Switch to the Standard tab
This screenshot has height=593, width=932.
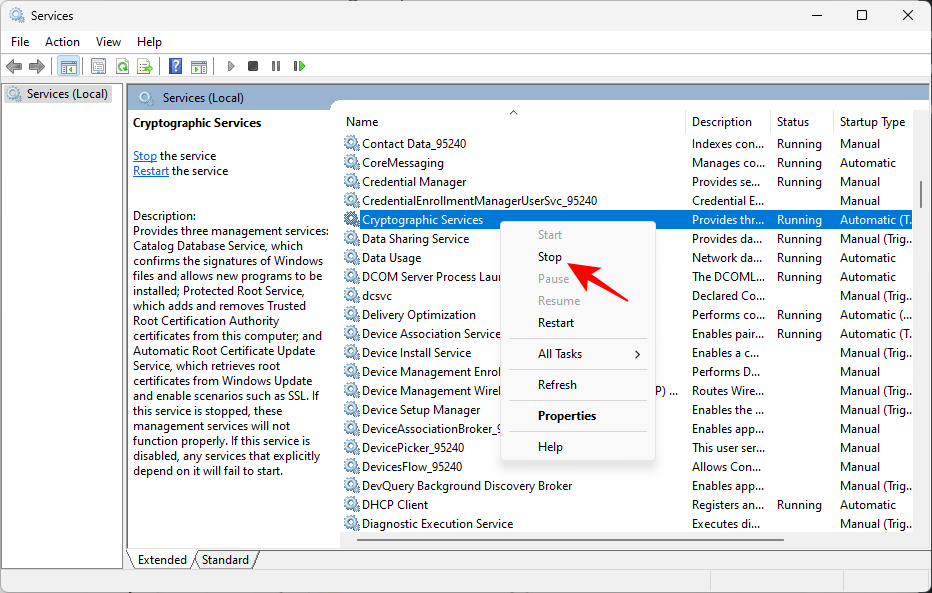225,560
